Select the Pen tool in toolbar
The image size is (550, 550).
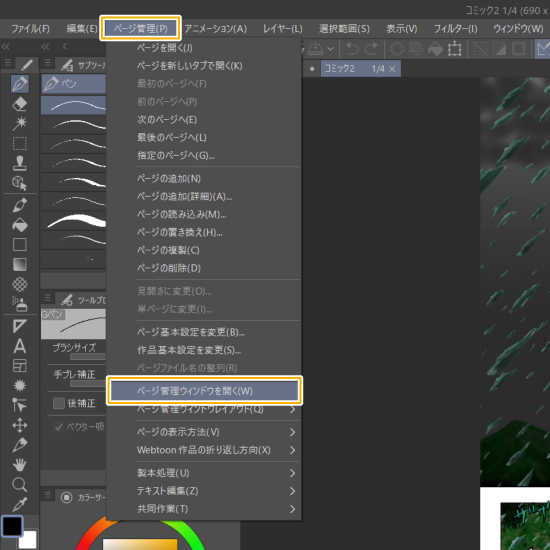click(x=20, y=84)
